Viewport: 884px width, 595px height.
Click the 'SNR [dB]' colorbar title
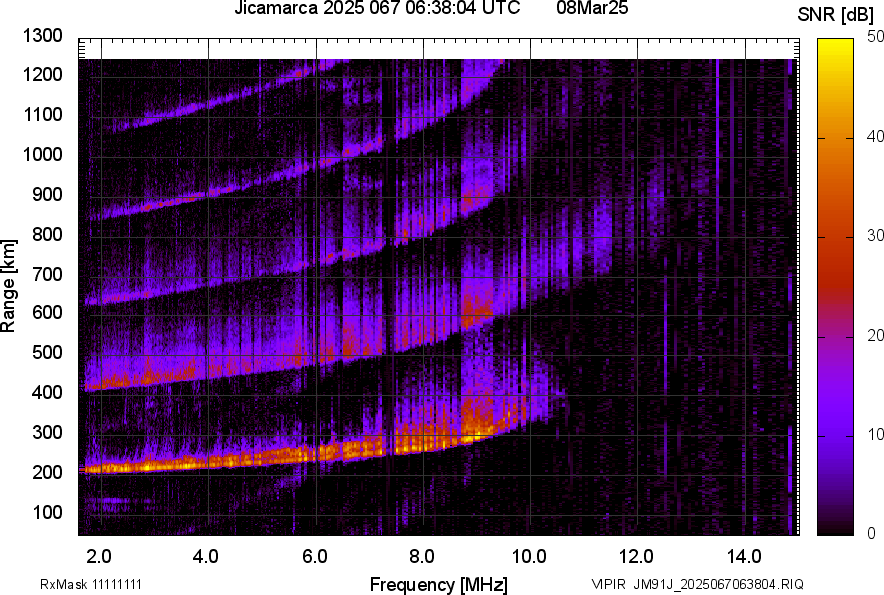[836, 15]
